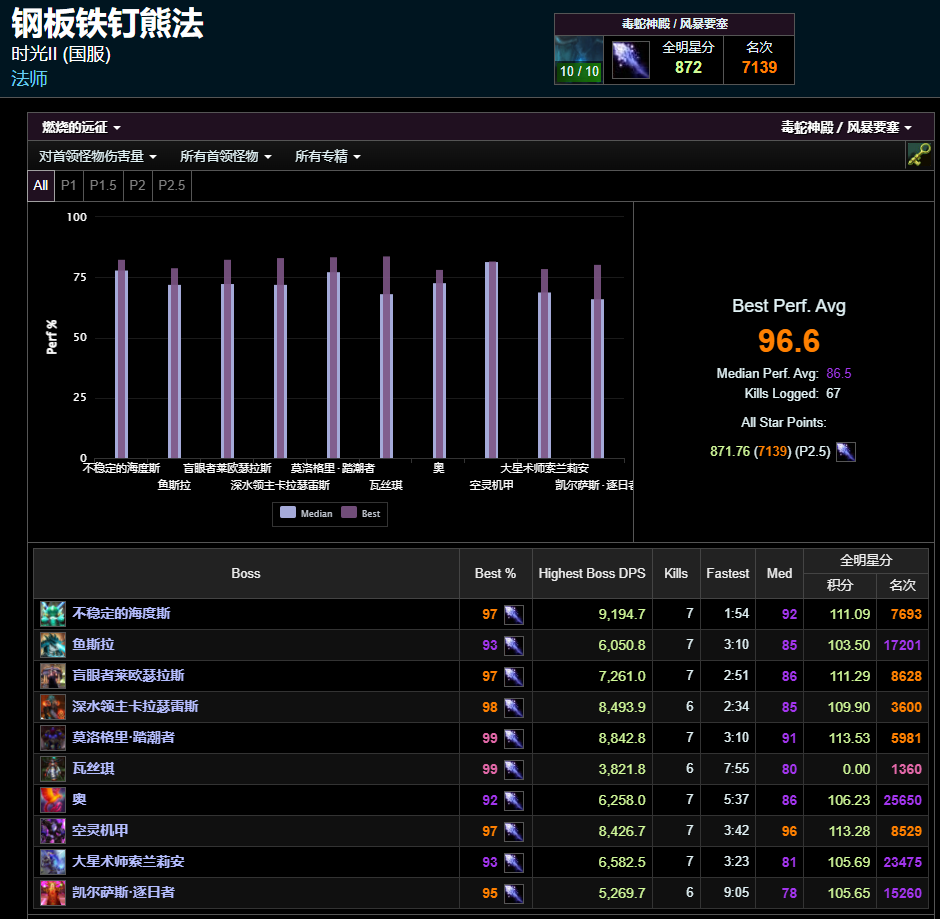Open the 空灵机甲 boss link

100,831
